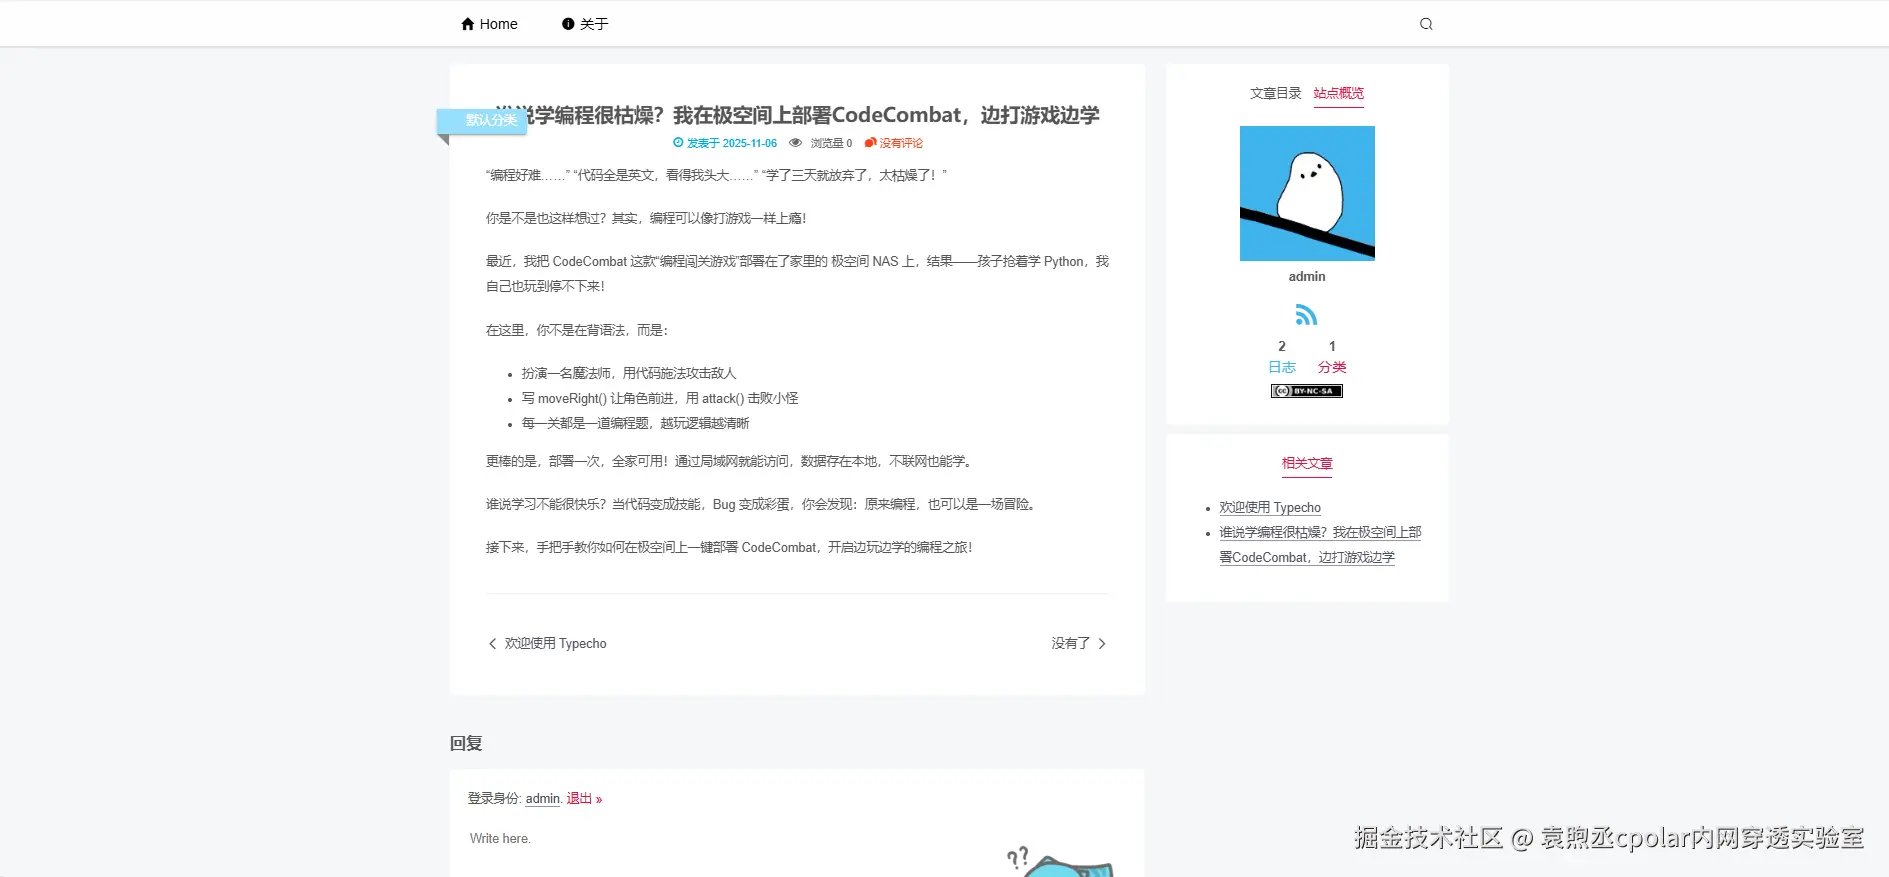1889x877 pixels.
Task: Focus the Write here comment field
Action: click(x=797, y=850)
